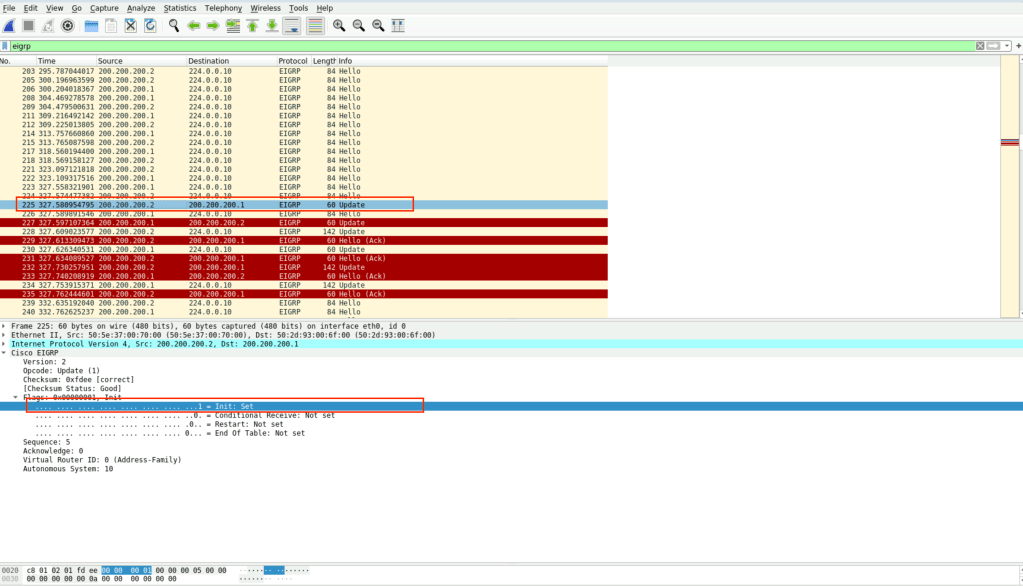
Task: Start capturing packets with shark fin icon
Action: 10,25
